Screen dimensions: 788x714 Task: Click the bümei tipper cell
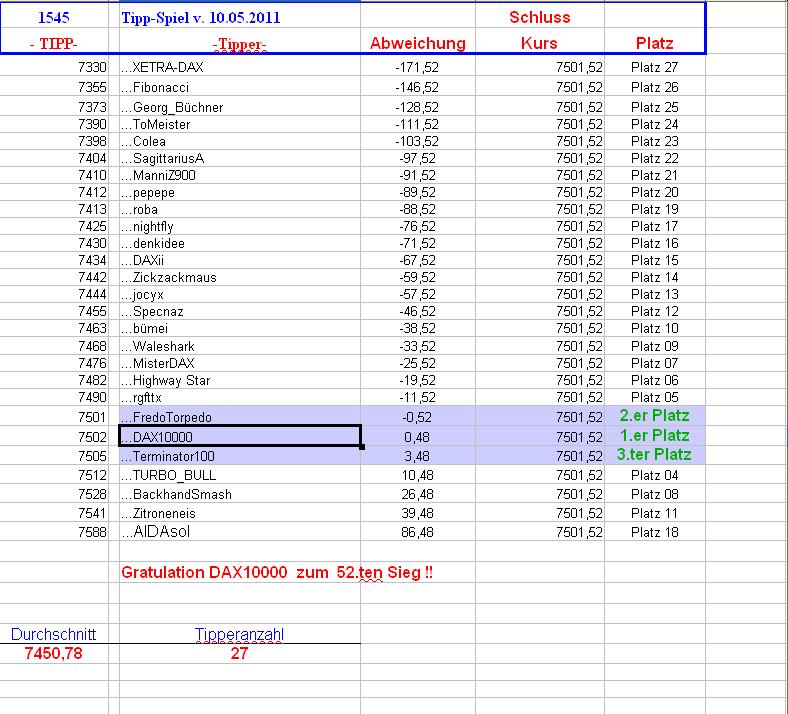pos(240,329)
